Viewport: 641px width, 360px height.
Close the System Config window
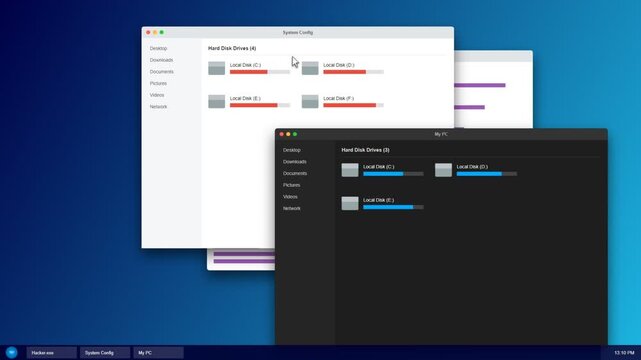coord(148,32)
